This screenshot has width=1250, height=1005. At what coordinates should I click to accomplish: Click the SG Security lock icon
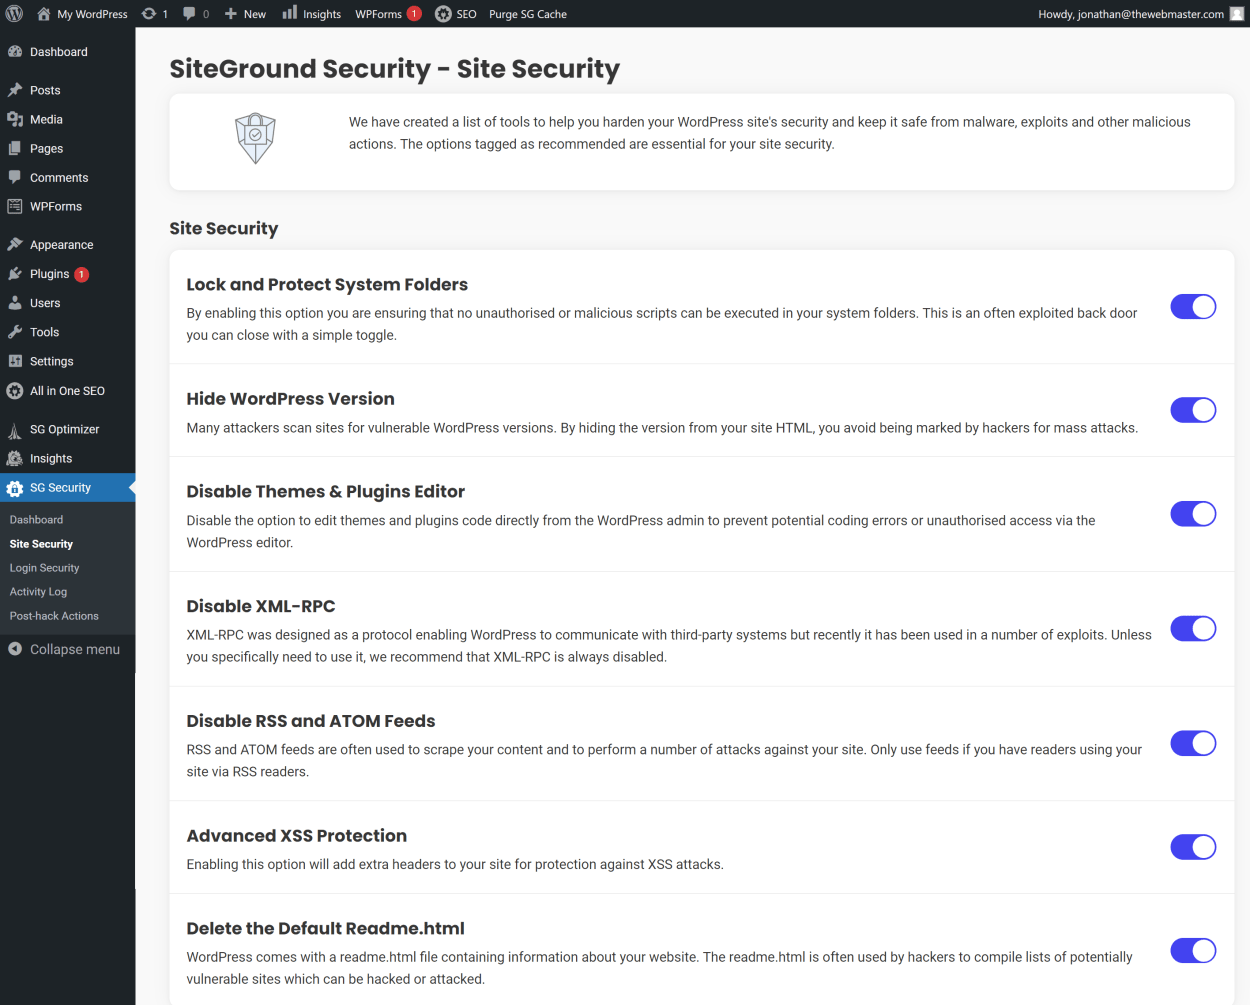tap(15, 488)
